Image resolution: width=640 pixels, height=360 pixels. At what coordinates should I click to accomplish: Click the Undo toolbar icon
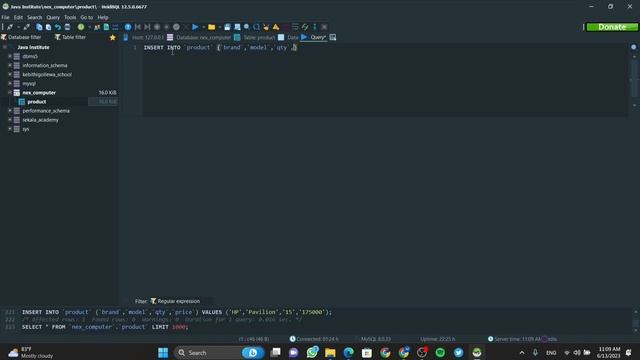58,27
